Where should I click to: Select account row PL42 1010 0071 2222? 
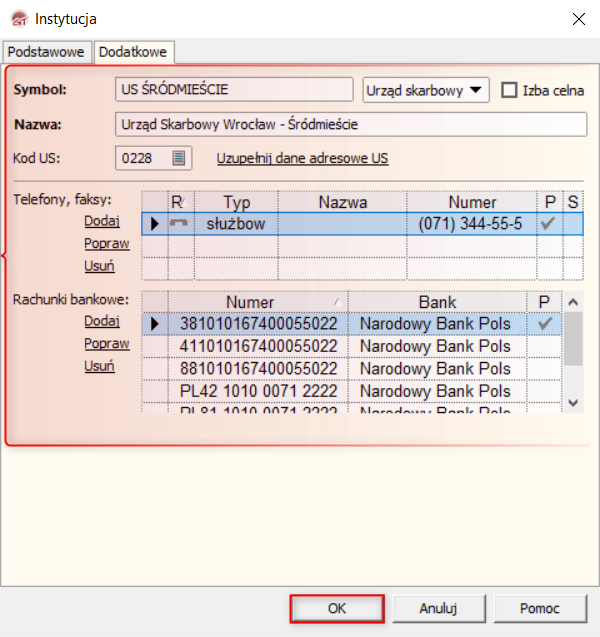click(x=258, y=391)
